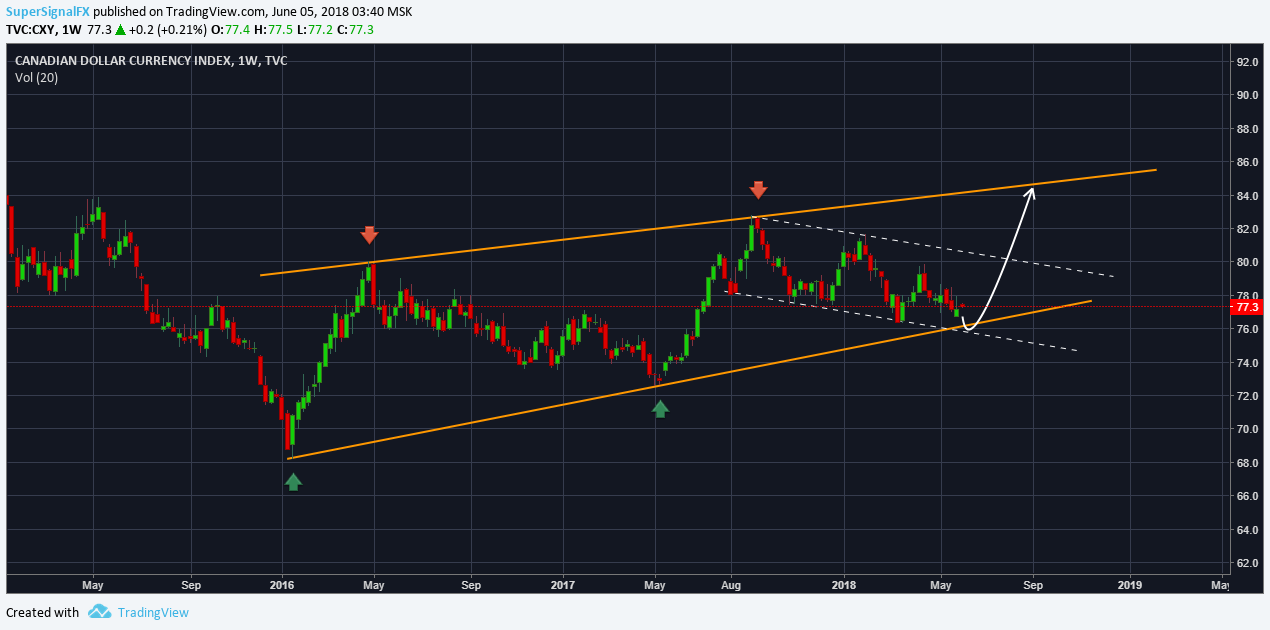Click the 2016 time axis label

click(x=283, y=583)
